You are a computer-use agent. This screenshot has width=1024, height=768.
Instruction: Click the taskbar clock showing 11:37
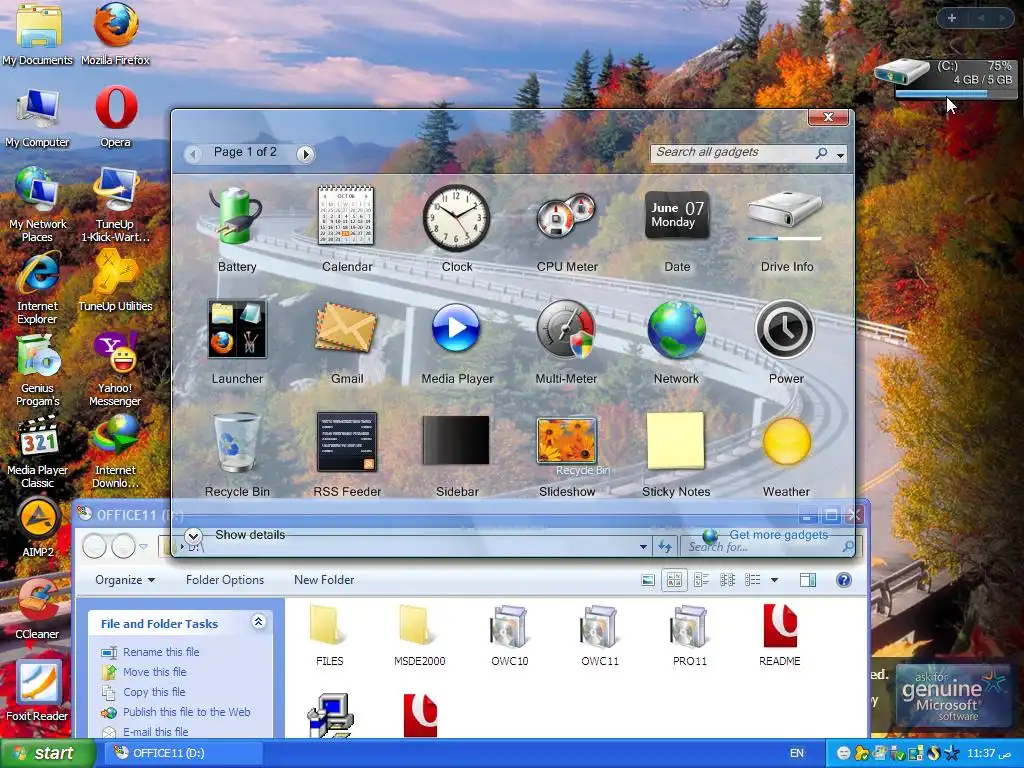pos(989,754)
